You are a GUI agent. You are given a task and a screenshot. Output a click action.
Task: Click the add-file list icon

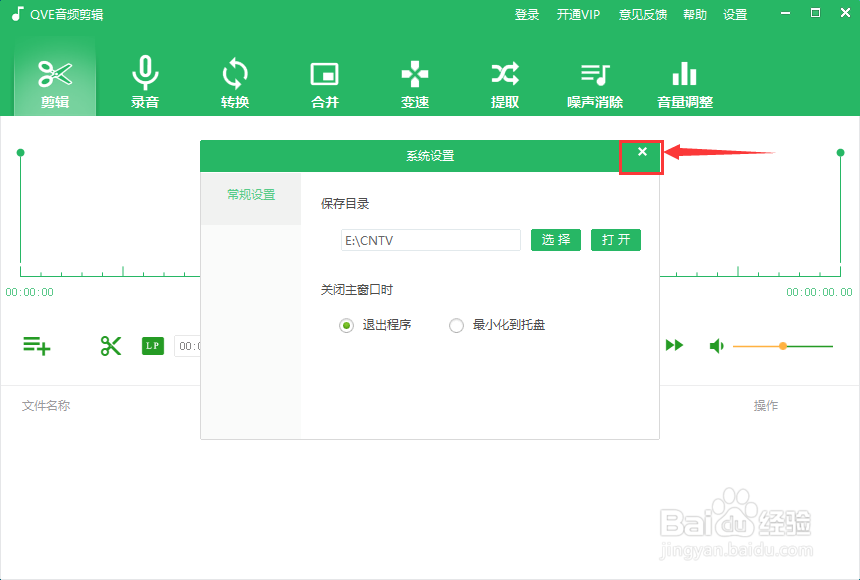(37, 345)
